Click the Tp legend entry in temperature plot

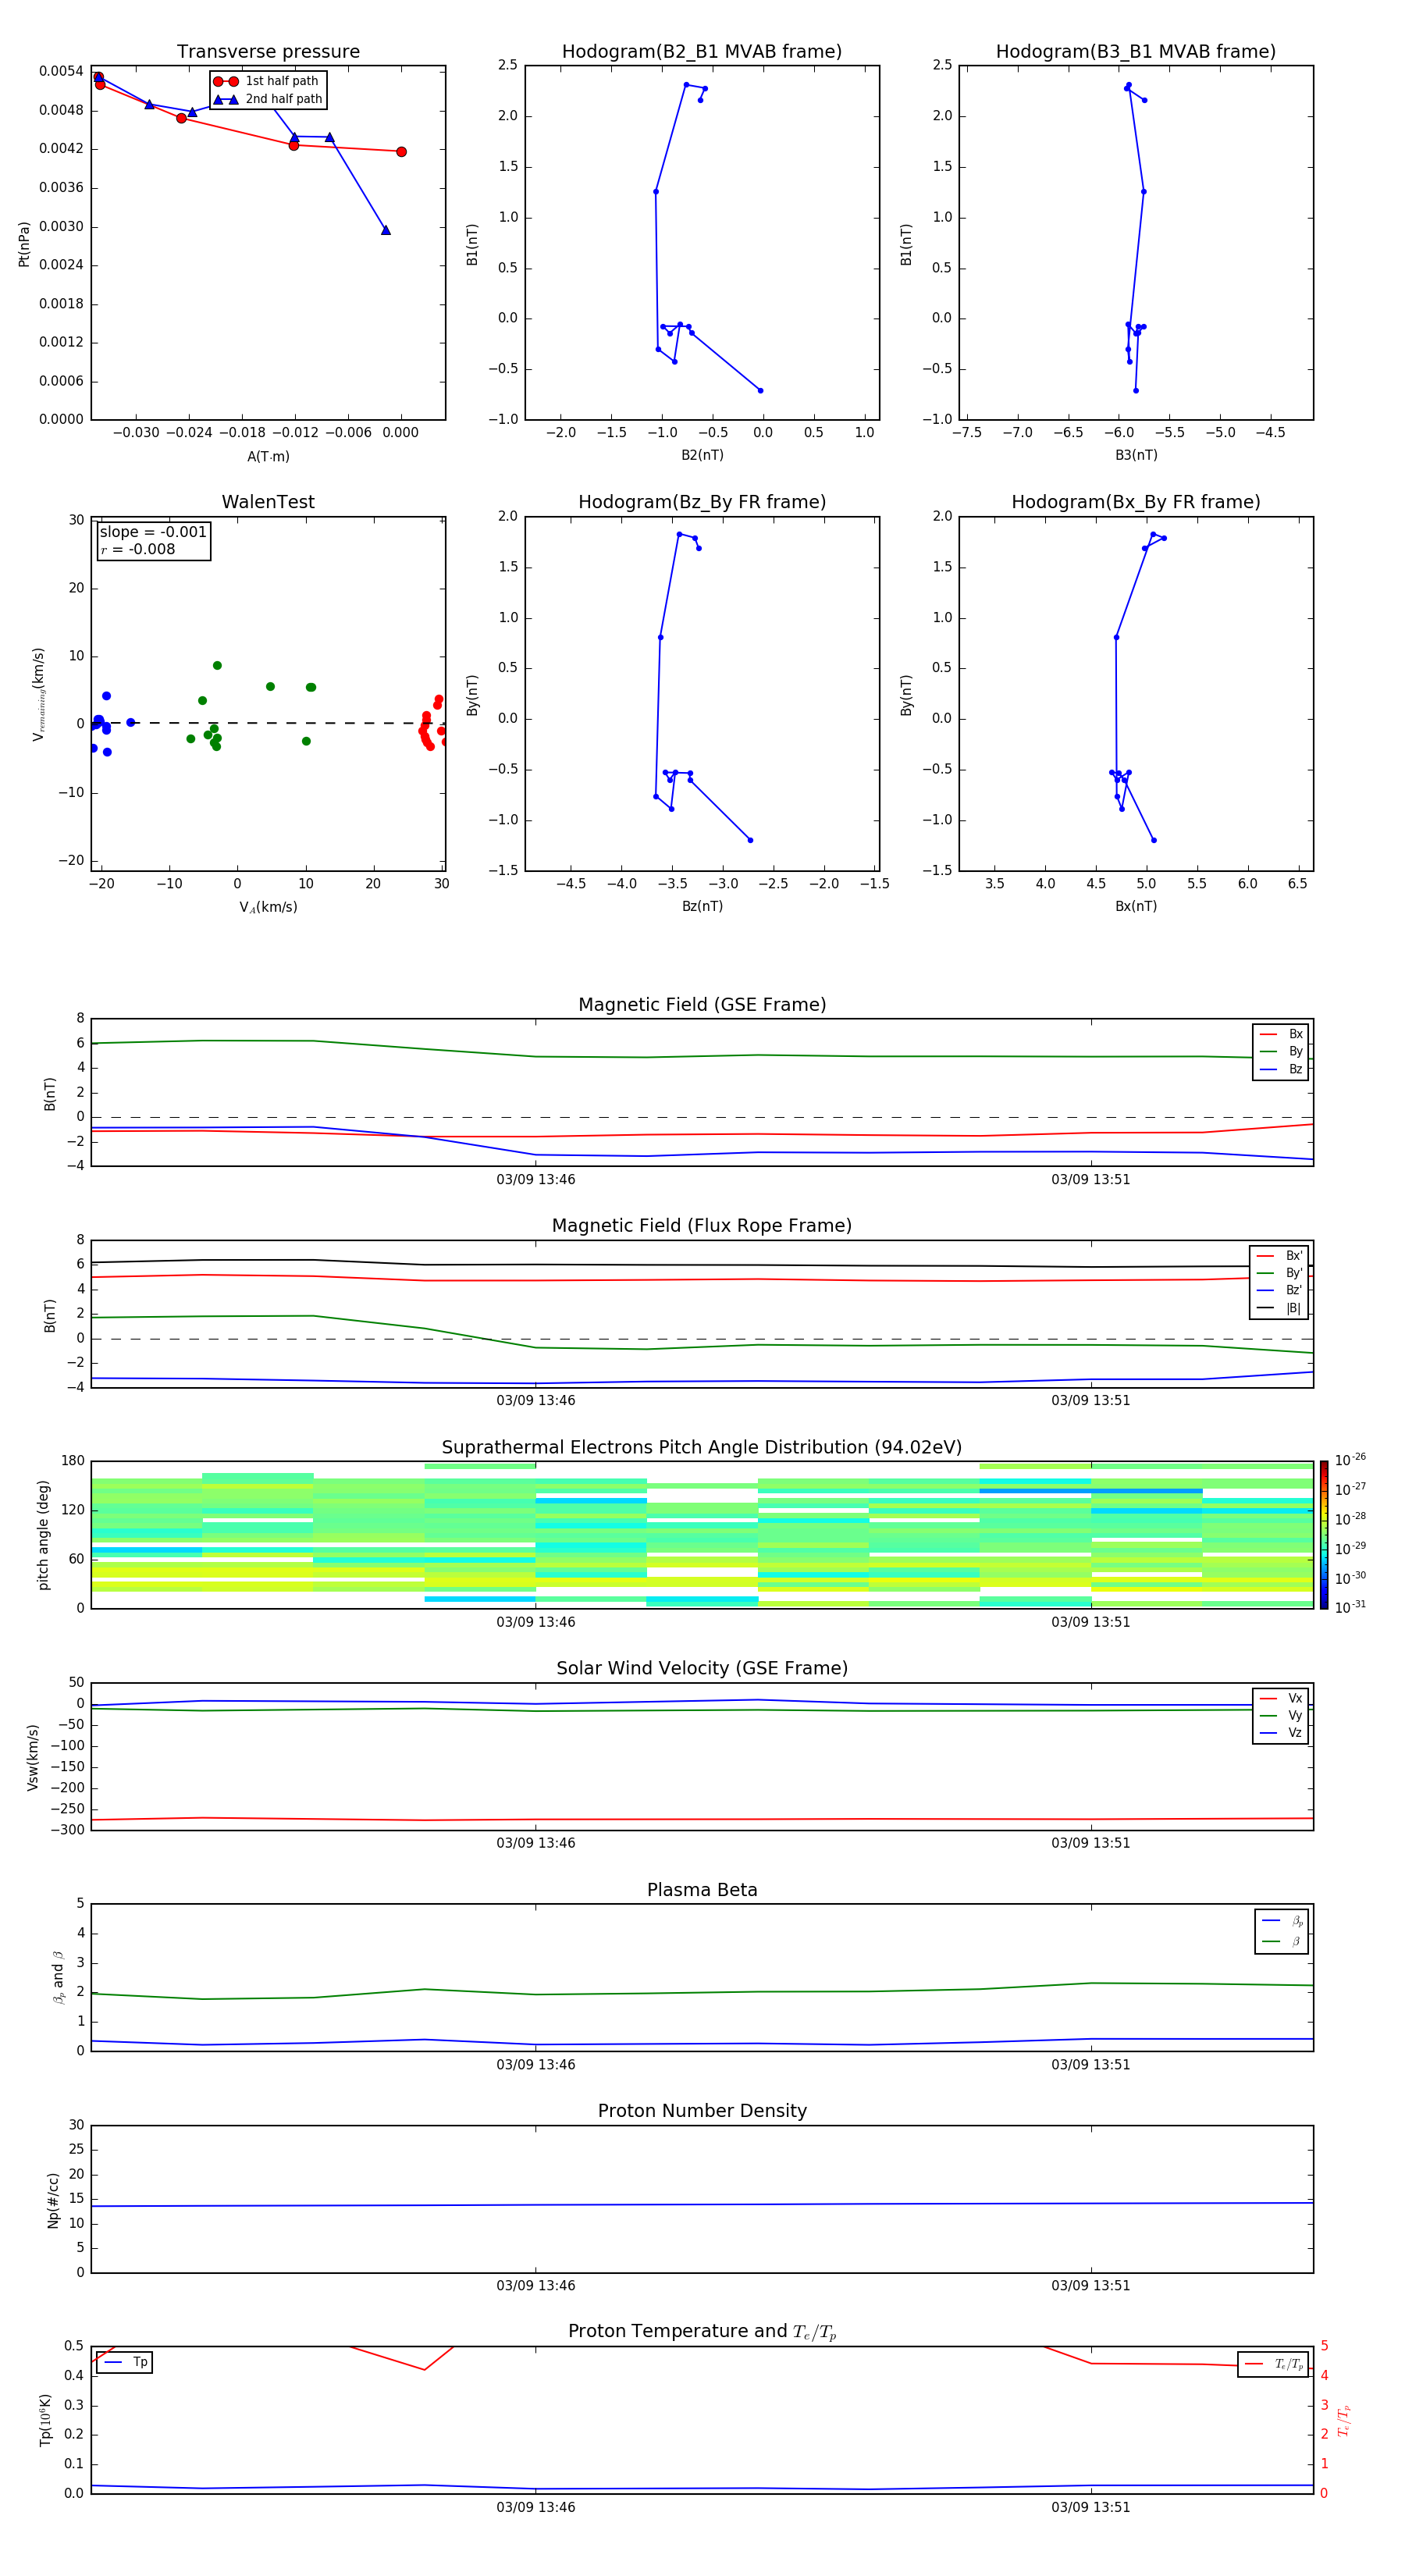[125, 2362]
